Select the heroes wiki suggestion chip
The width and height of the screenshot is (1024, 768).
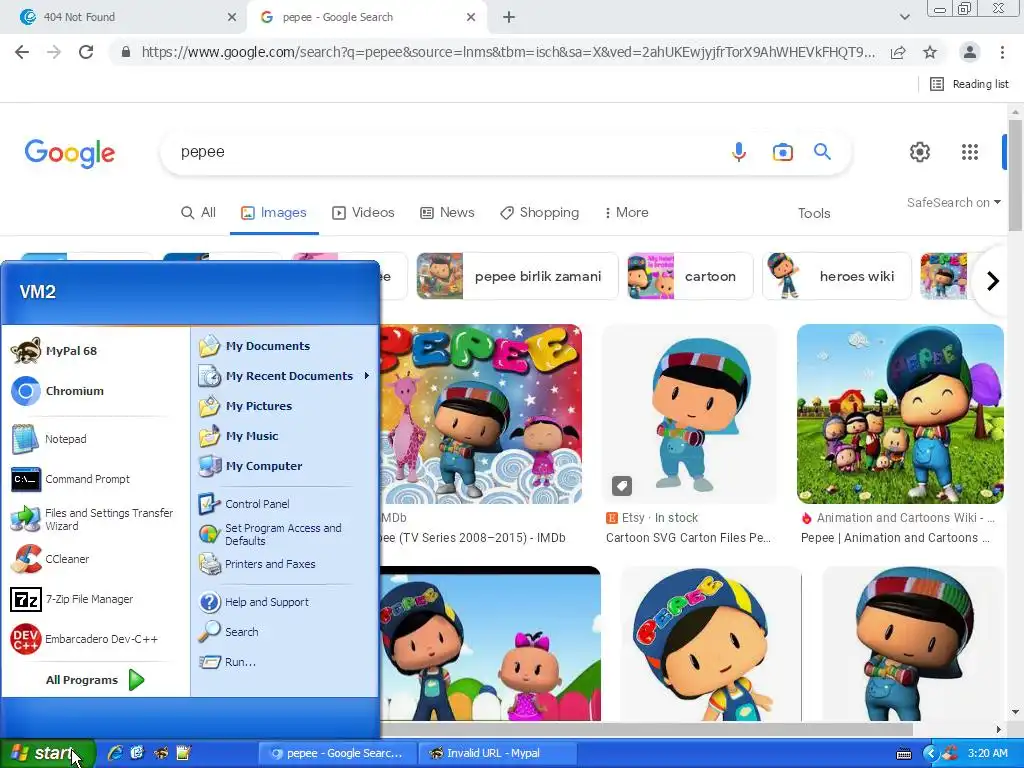click(837, 276)
